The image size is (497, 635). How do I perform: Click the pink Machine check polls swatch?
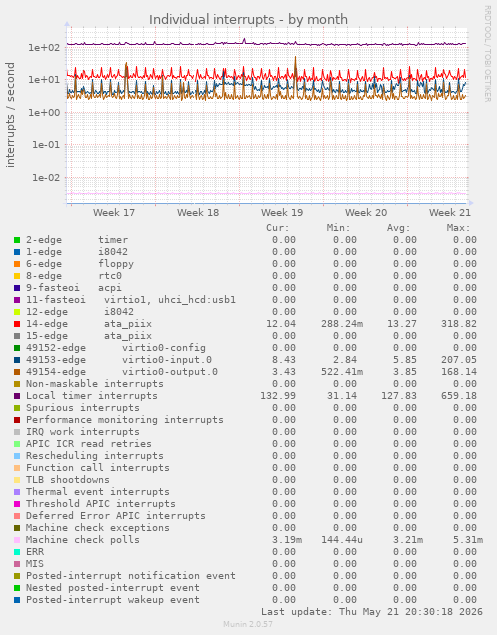(x=17, y=540)
